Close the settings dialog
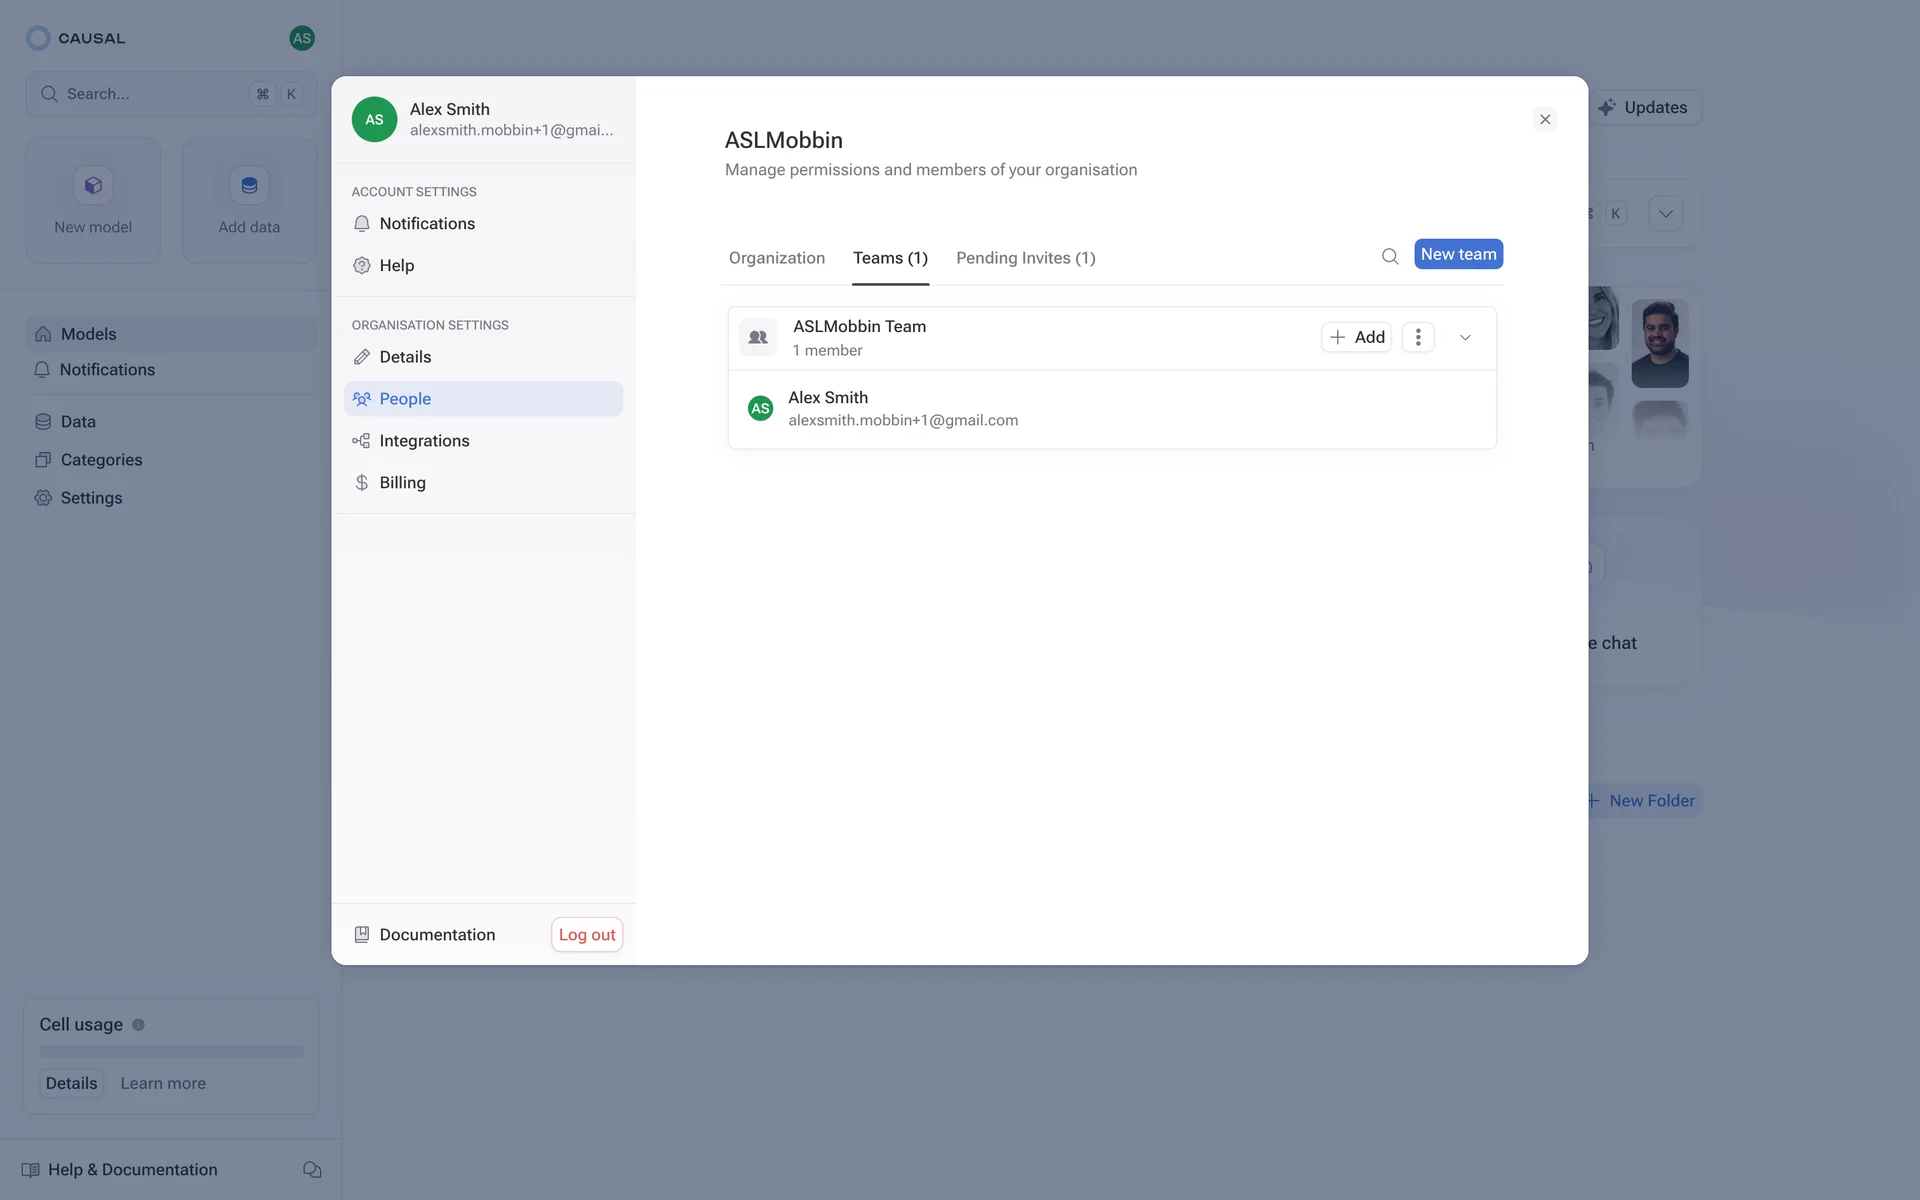Viewport: 1920px width, 1200px height. 1545,120
